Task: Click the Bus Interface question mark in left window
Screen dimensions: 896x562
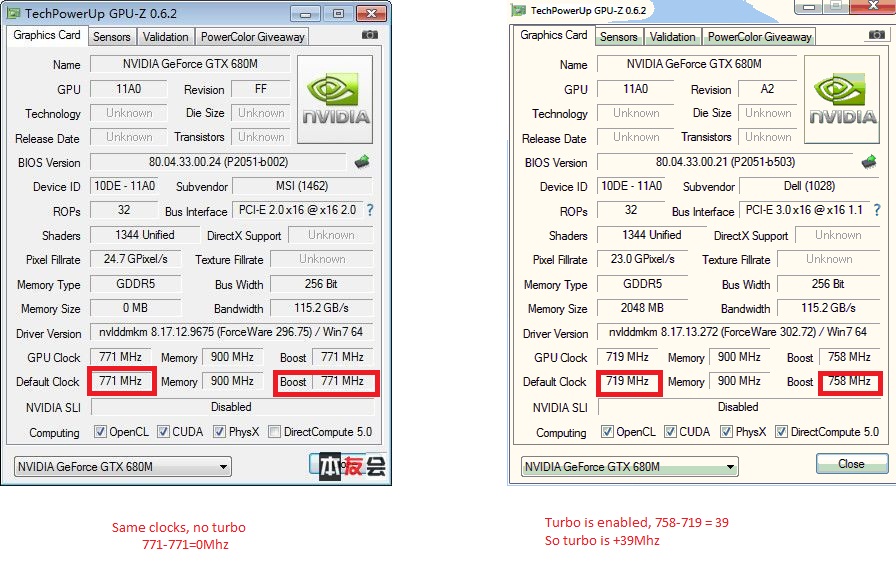Action: [370, 210]
